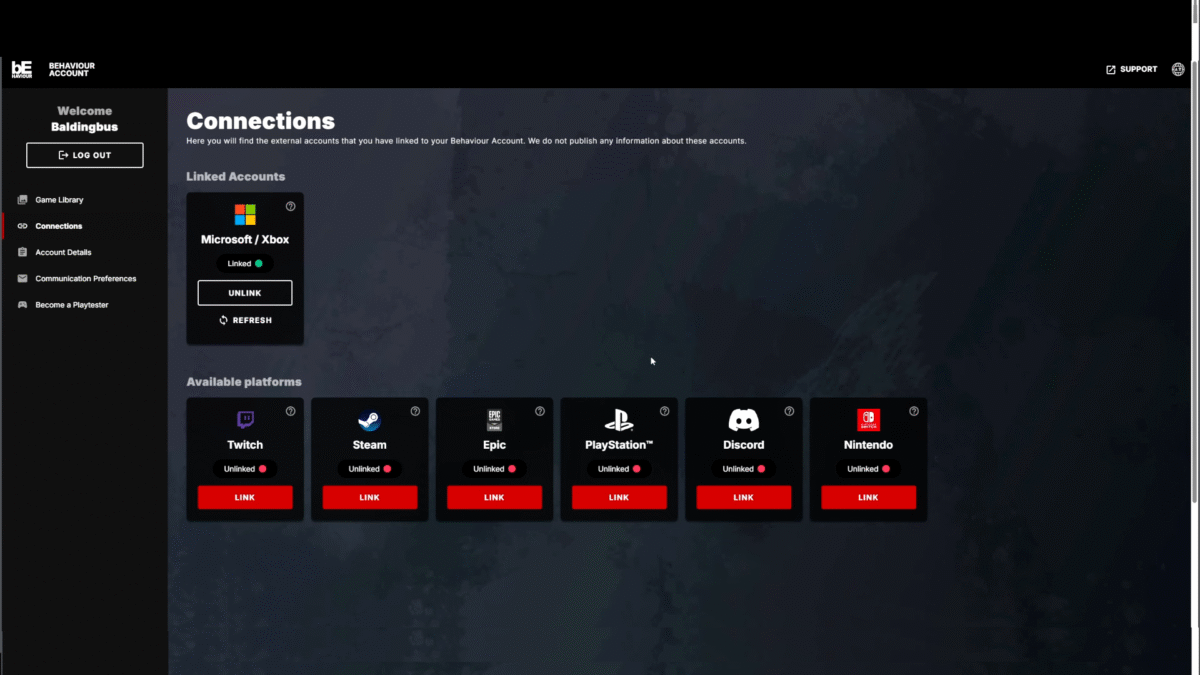Click the Discord logo

743,420
